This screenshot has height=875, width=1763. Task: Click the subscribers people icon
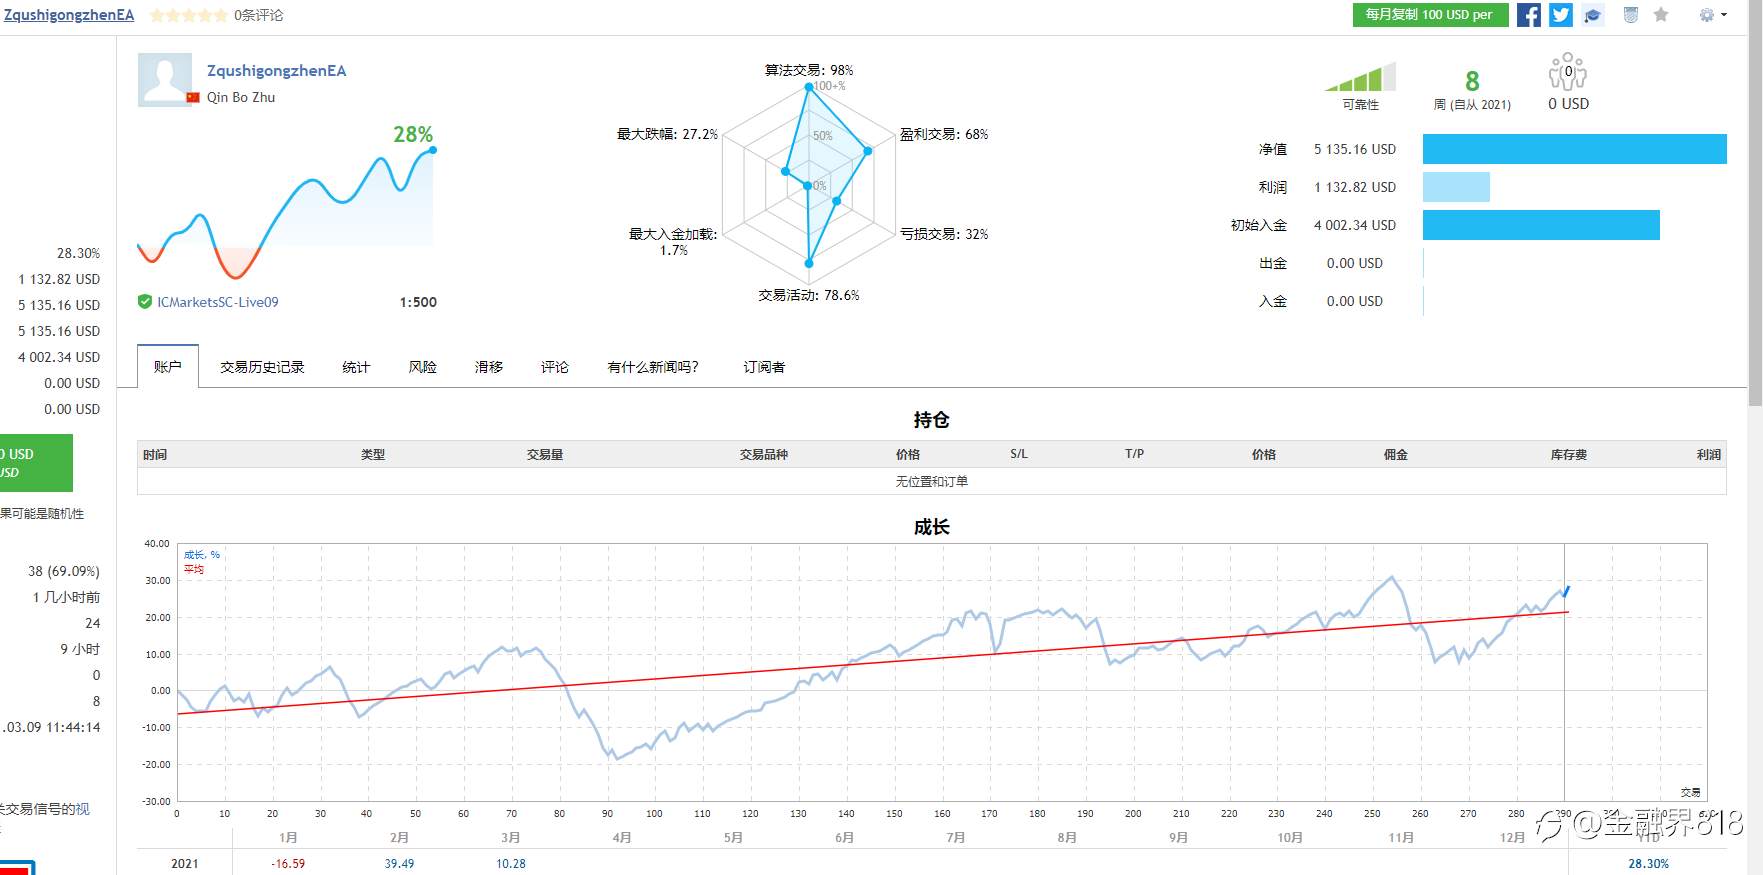(1568, 72)
